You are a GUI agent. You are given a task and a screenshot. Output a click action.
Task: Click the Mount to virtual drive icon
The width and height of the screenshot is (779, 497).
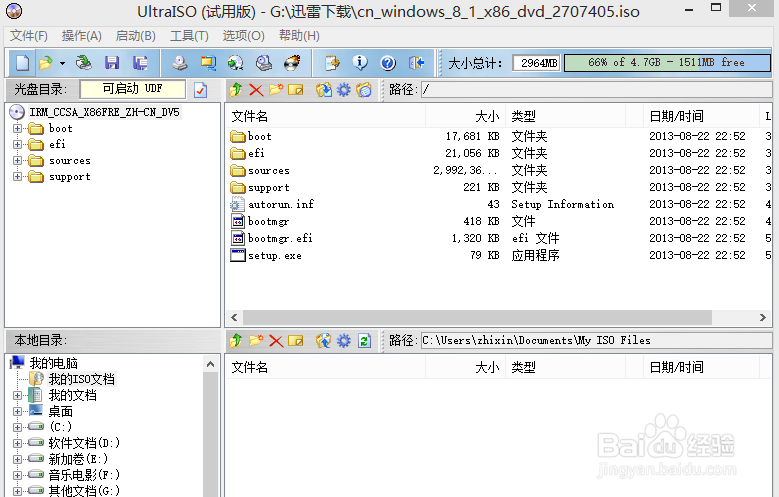coord(264,63)
